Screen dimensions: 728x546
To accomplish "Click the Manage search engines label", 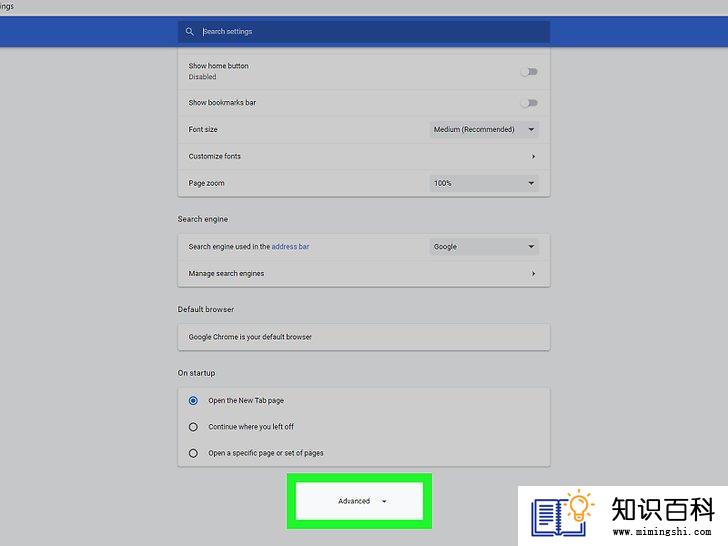I will [226, 273].
